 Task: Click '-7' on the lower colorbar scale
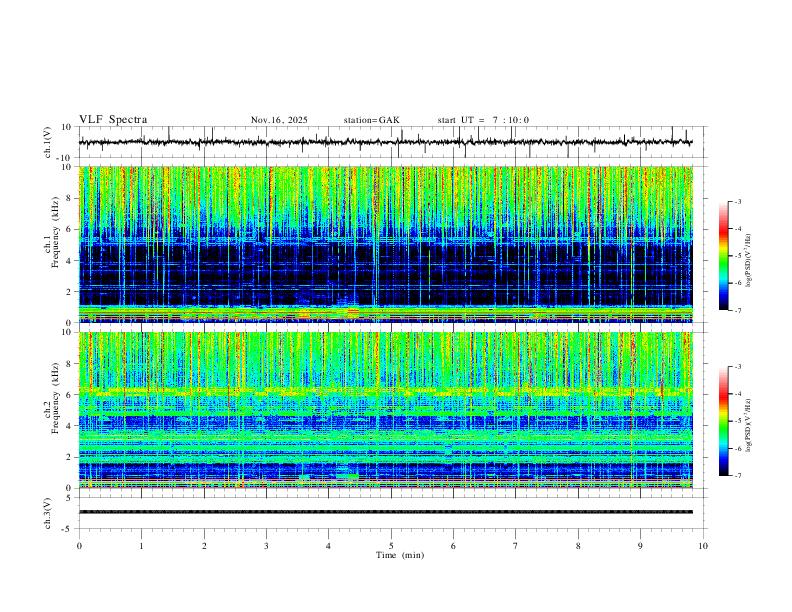pos(737,476)
